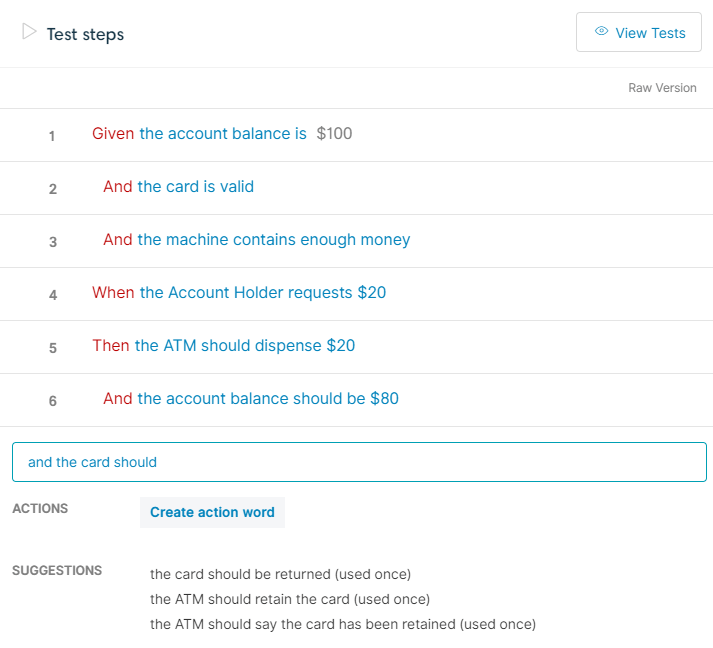713x648 pixels.
Task: Choose suggestion 'the card should be returned'
Action: [280, 574]
